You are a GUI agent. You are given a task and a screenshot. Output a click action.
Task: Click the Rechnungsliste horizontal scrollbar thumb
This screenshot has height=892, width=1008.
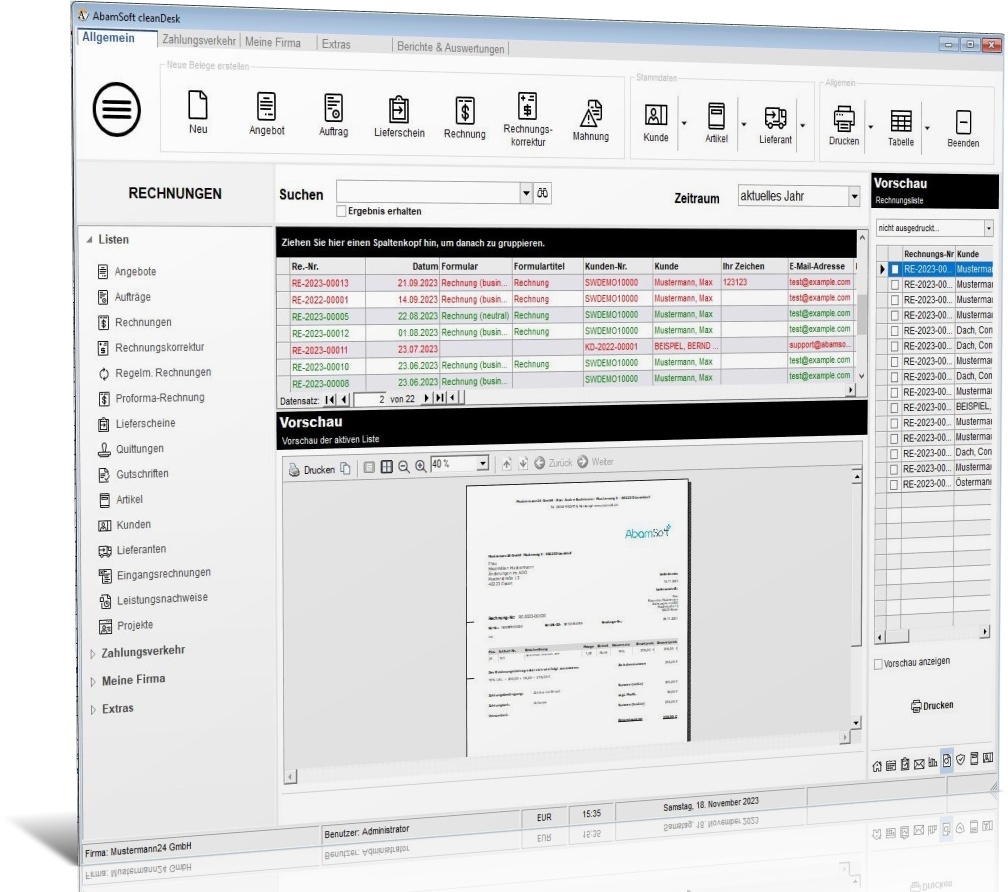(896, 636)
